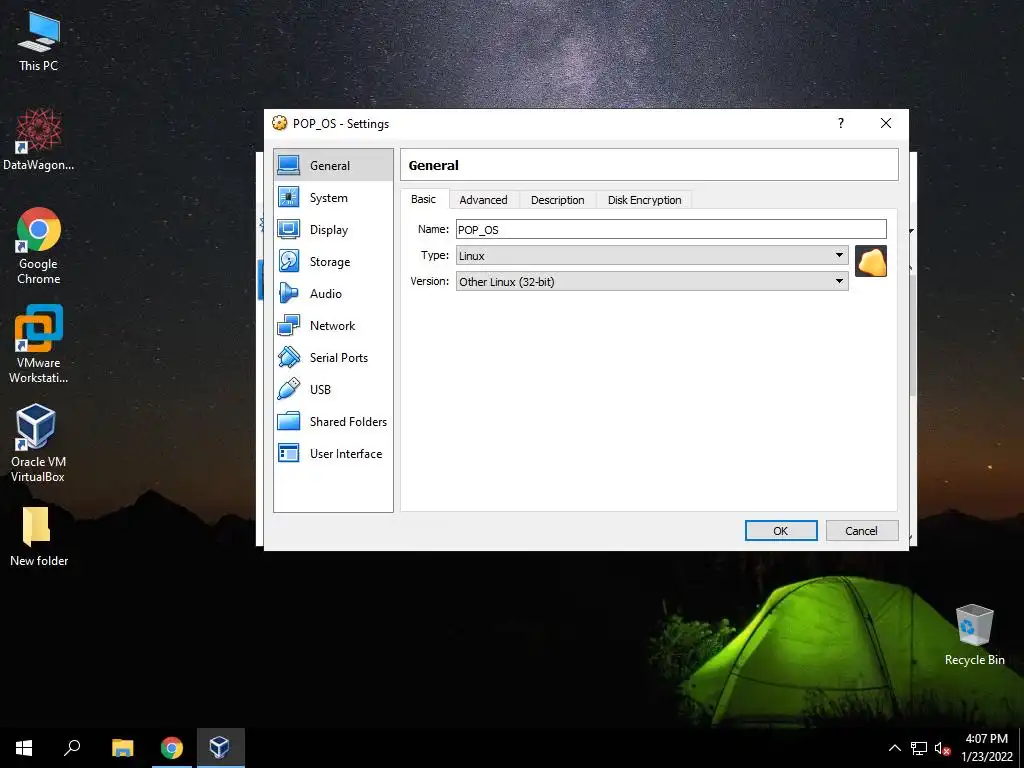
Task: Select the New folder desktop icon
Action: coord(39,536)
